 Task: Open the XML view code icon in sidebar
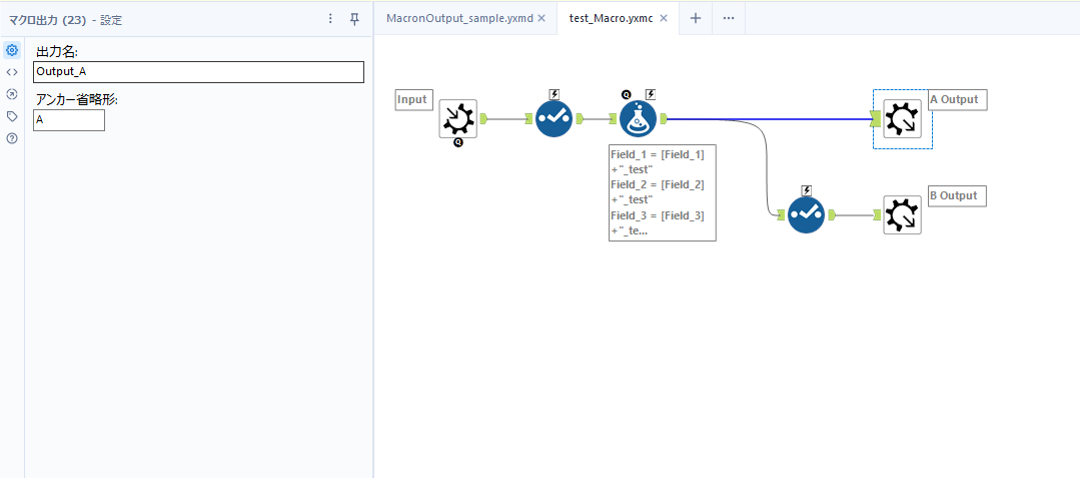[x=12, y=72]
